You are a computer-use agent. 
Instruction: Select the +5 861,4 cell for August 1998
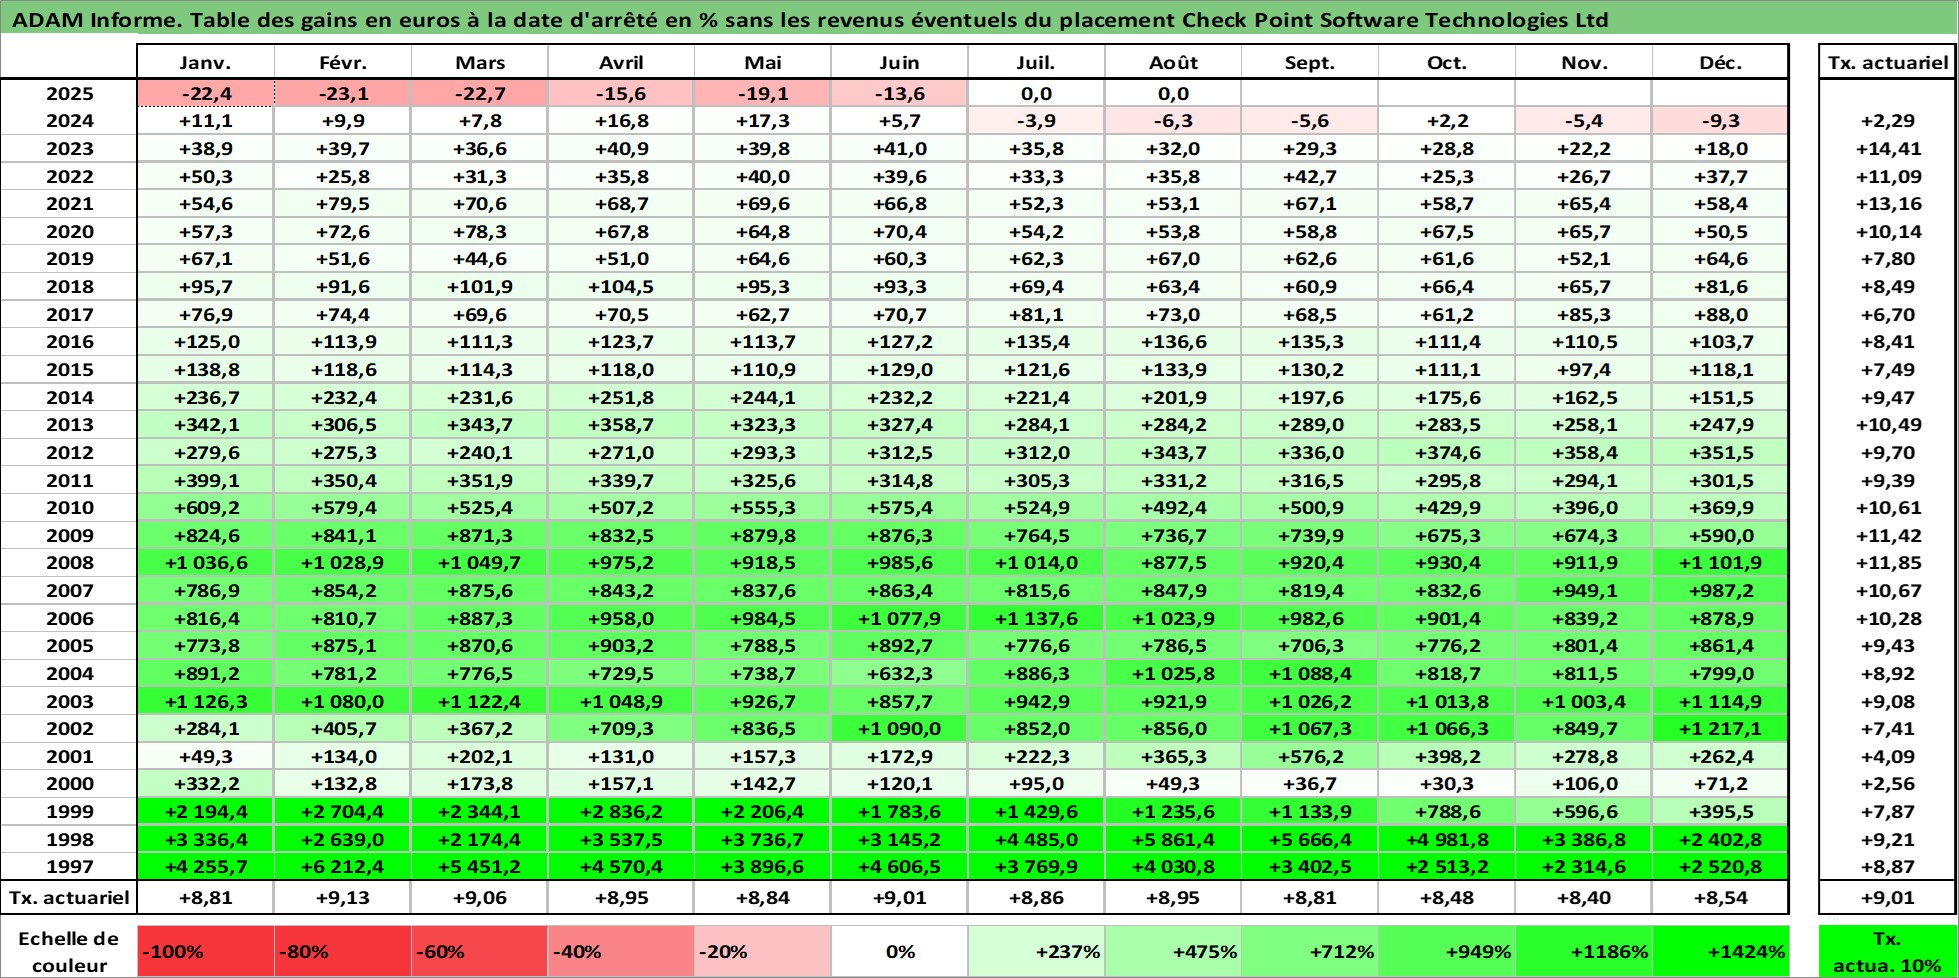tap(1173, 840)
